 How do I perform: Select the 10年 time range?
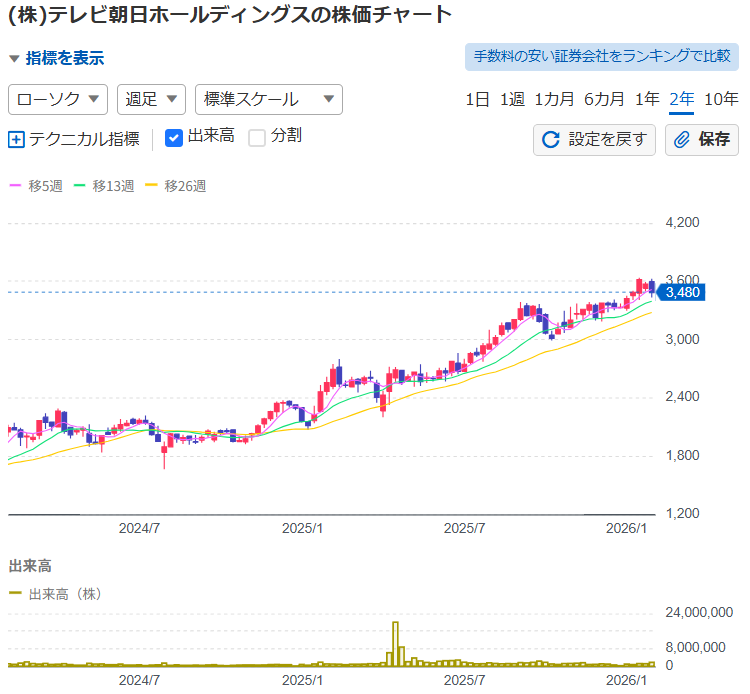[x=721, y=99]
